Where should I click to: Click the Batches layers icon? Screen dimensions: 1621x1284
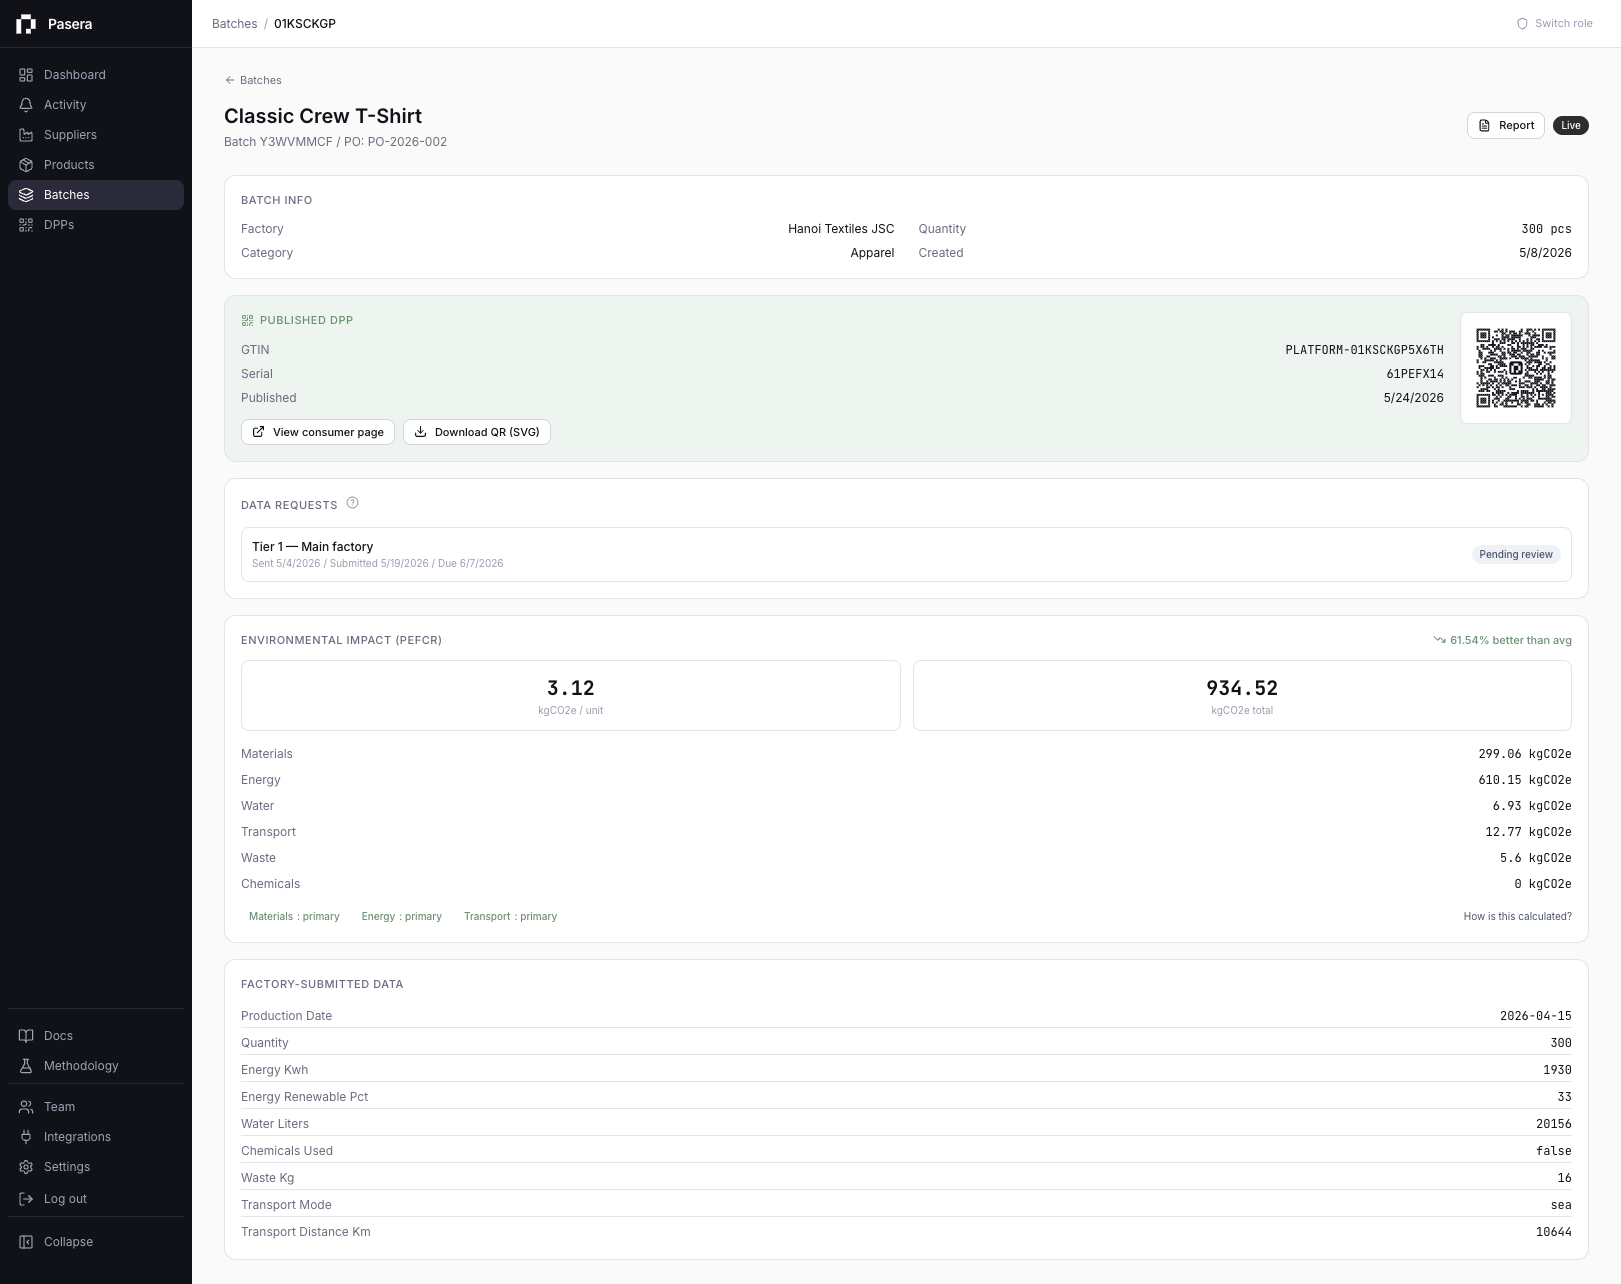pos(26,195)
